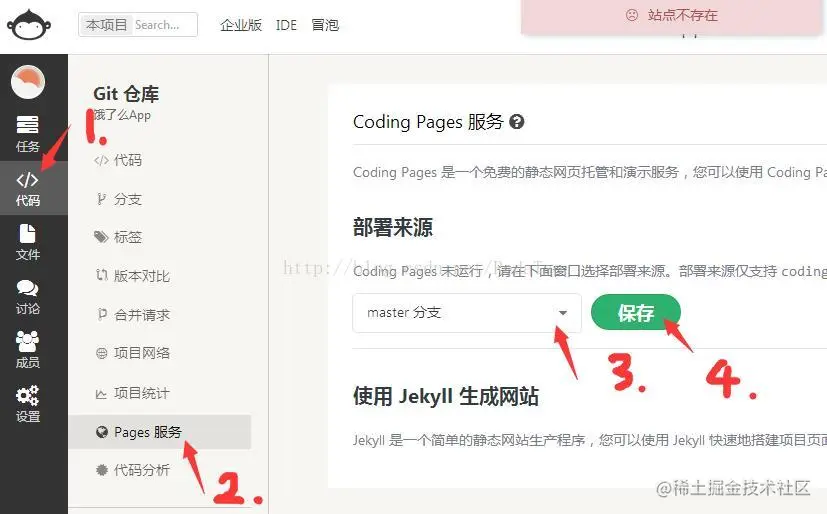
Task: Open the user avatar in sidebar
Action: click(28, 82)
